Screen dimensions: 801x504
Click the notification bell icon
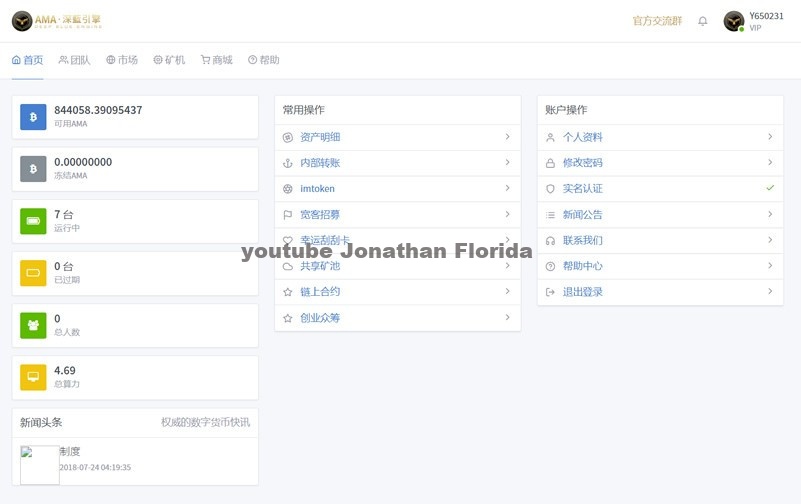point(703,21)
